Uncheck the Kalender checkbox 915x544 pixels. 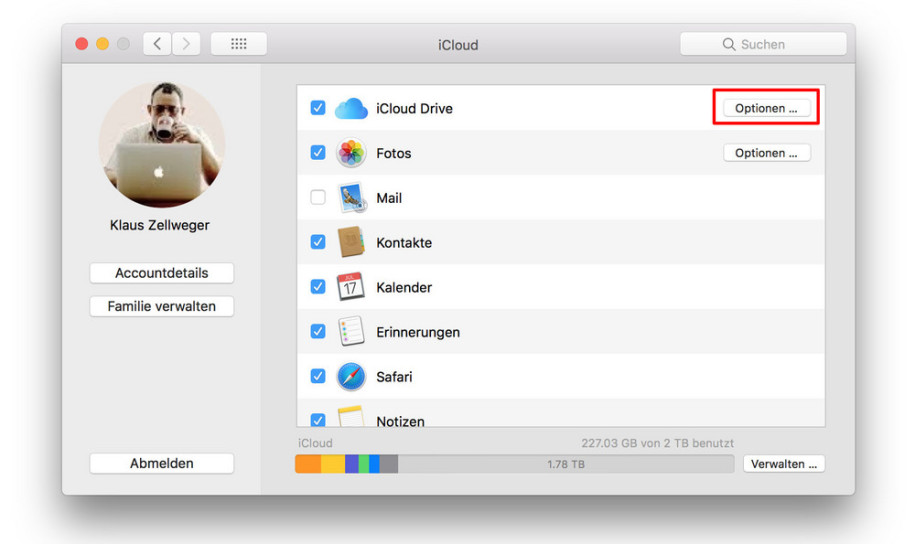[318, 287]
